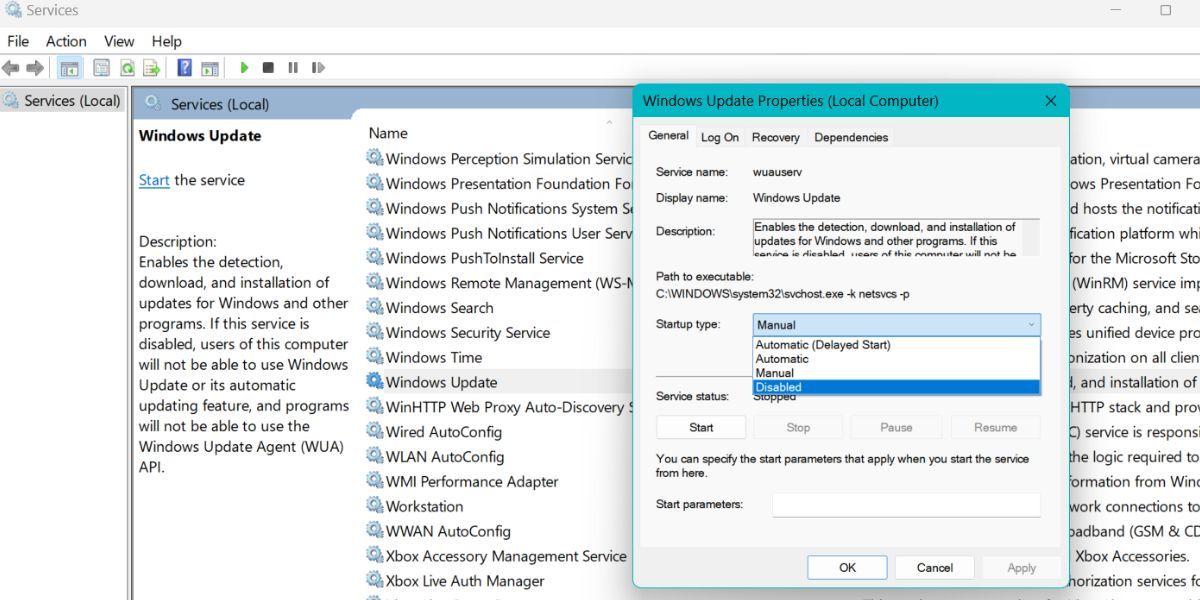This screenshot has height=600, width=1200.
Task: Click the Pause Service toolbar icon
Action: pyautogui.click(x=292, y=67)
